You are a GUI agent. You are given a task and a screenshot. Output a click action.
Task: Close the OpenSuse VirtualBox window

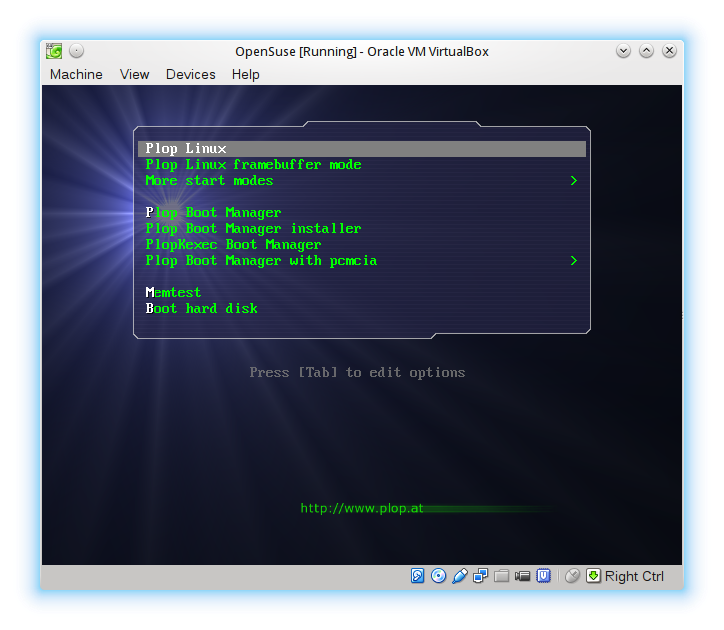(669, 50)
